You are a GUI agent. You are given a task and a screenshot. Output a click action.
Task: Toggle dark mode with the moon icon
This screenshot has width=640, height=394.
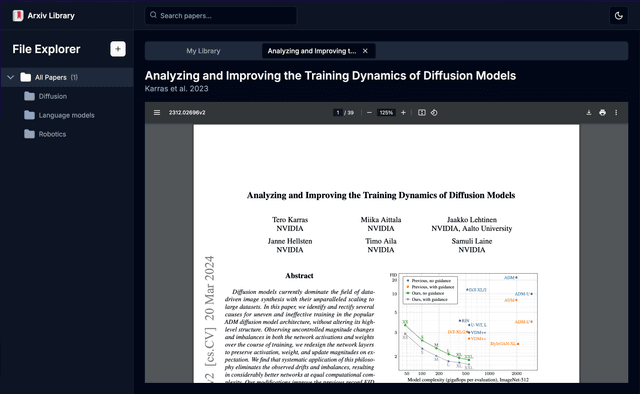(618, 16)
